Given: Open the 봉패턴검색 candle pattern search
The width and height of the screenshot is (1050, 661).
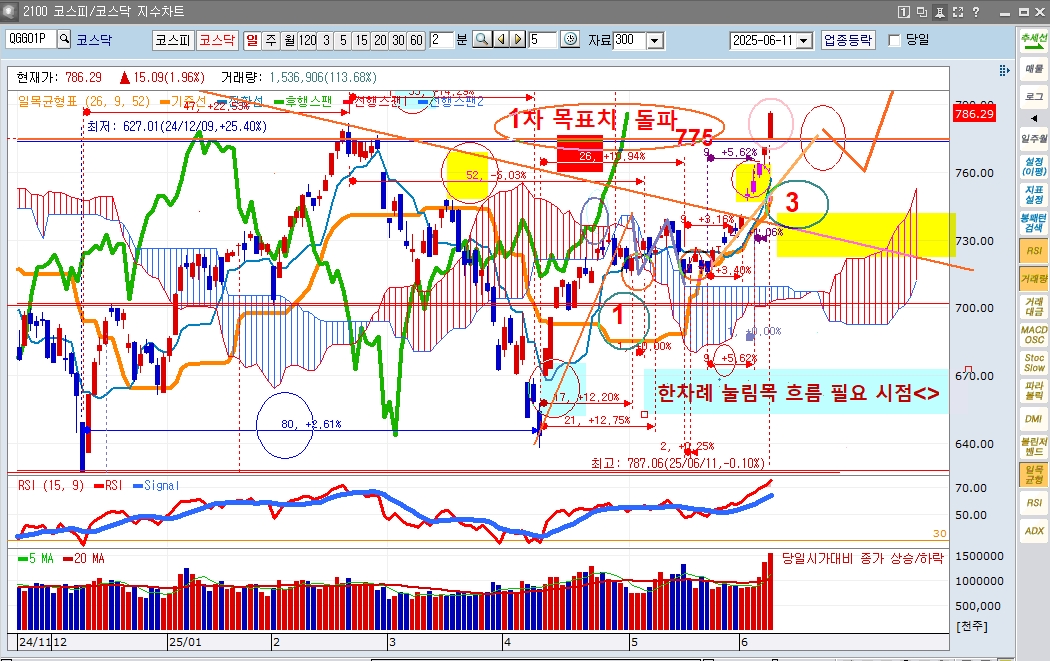Looking at the screenshot, I should point(1034,223).
